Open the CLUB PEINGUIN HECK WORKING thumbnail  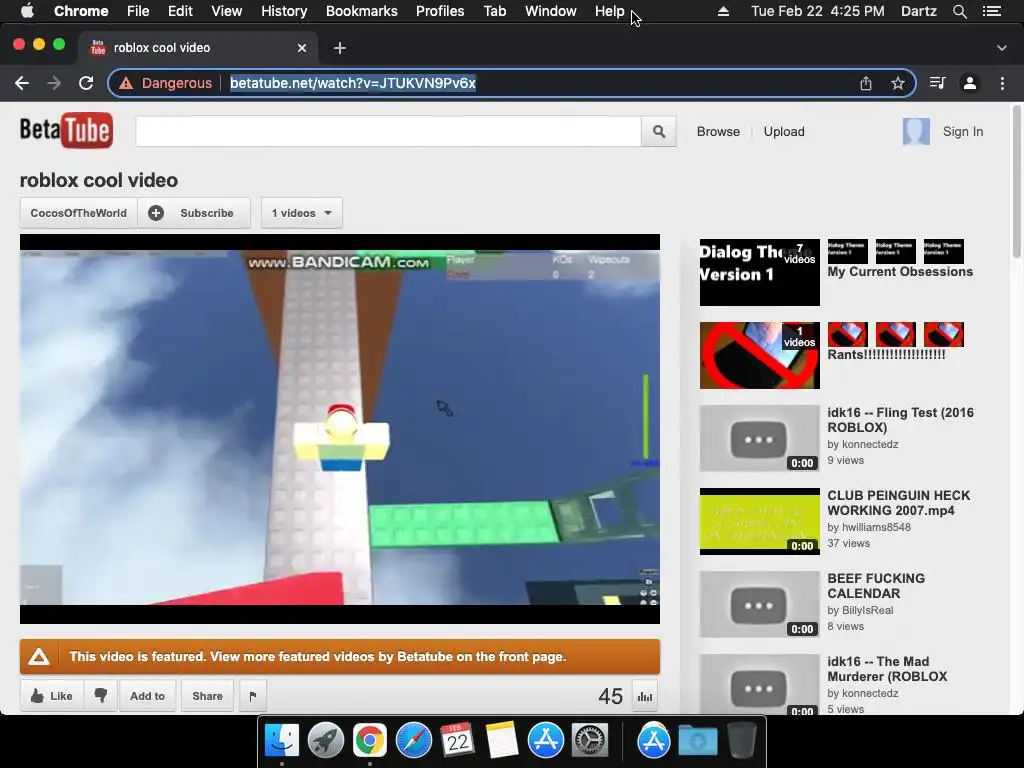(760, 521)
